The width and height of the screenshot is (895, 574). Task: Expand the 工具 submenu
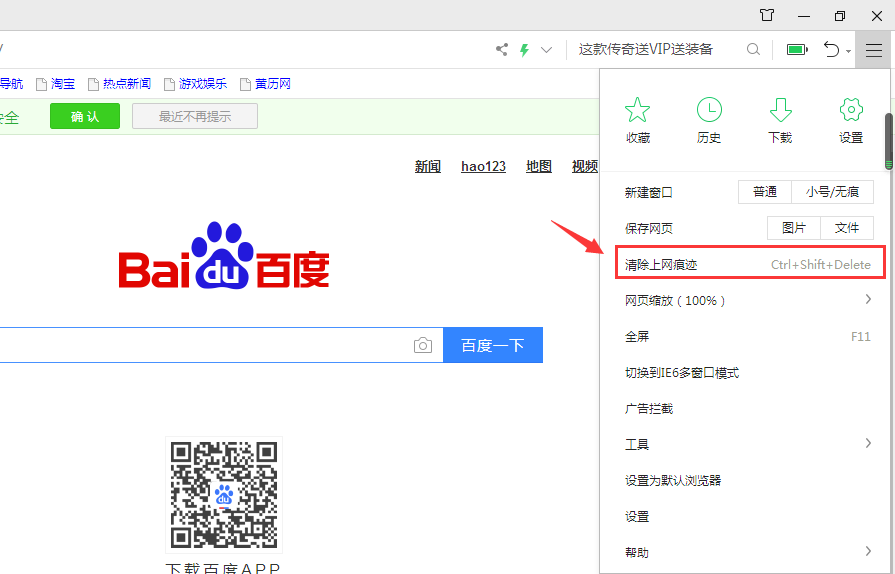coord(868,444)
